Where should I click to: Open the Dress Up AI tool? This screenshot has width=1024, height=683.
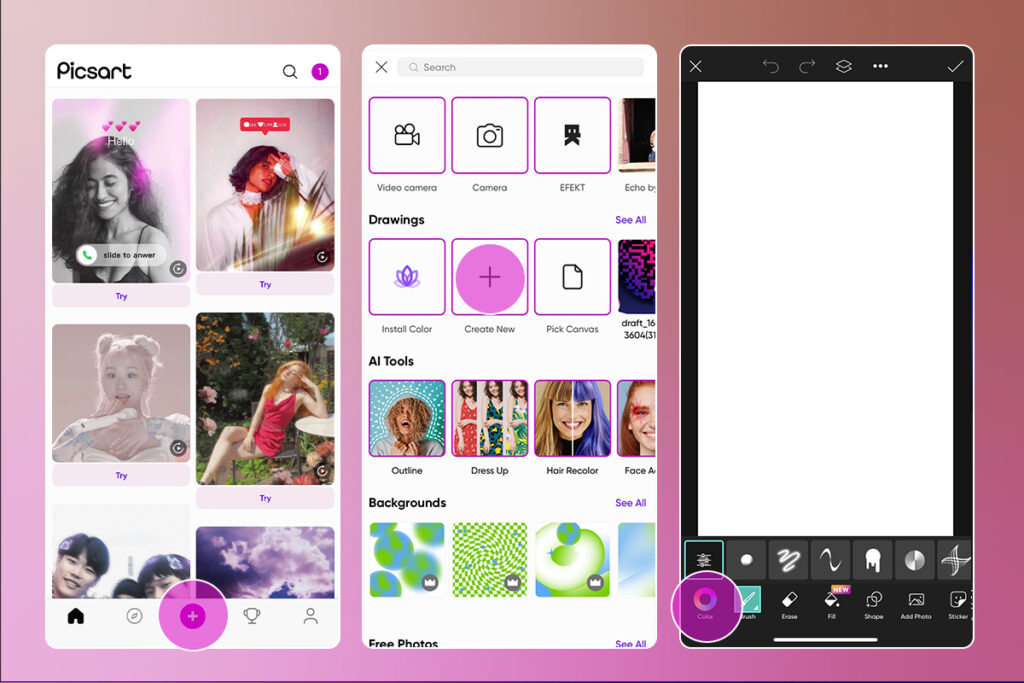489,418
